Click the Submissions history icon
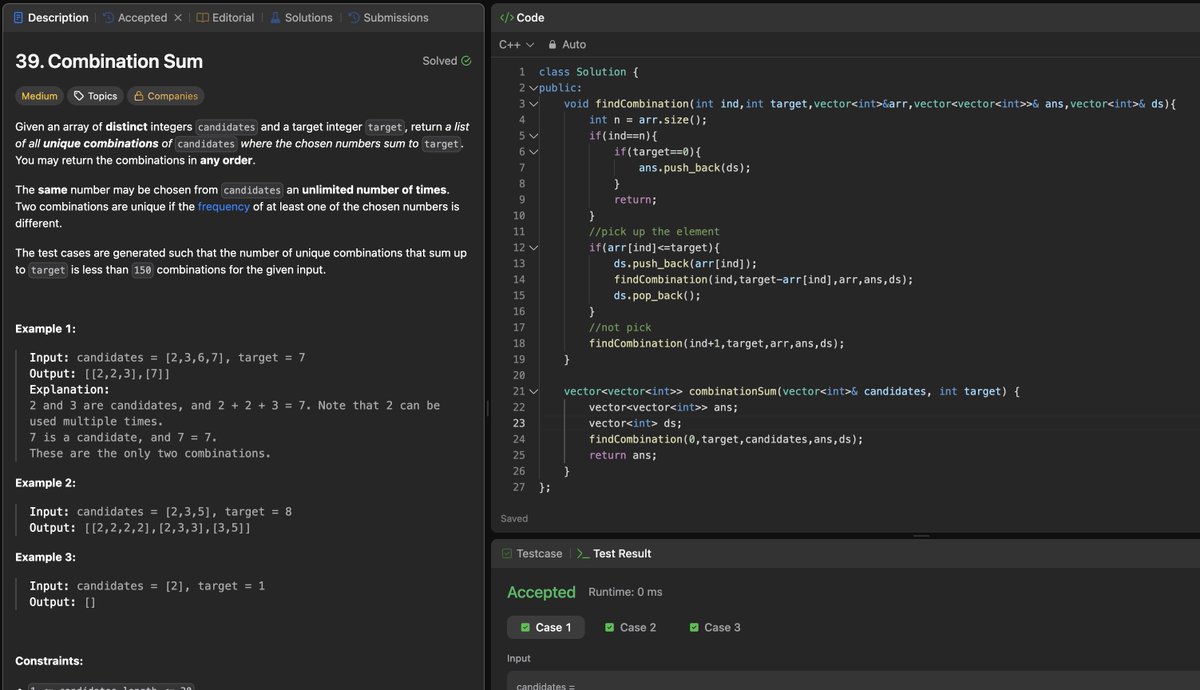Viewport: 1200px width, 690px height. coord(353,18)
